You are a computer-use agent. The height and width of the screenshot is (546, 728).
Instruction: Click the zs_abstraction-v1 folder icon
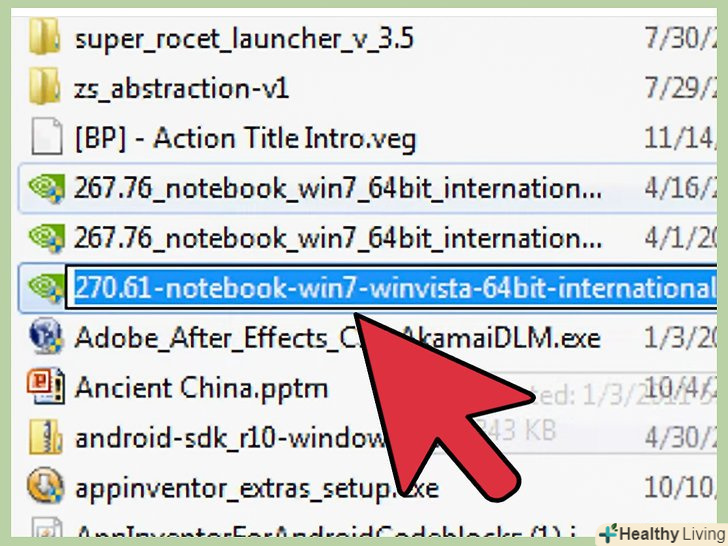click(x=45, y=86)
